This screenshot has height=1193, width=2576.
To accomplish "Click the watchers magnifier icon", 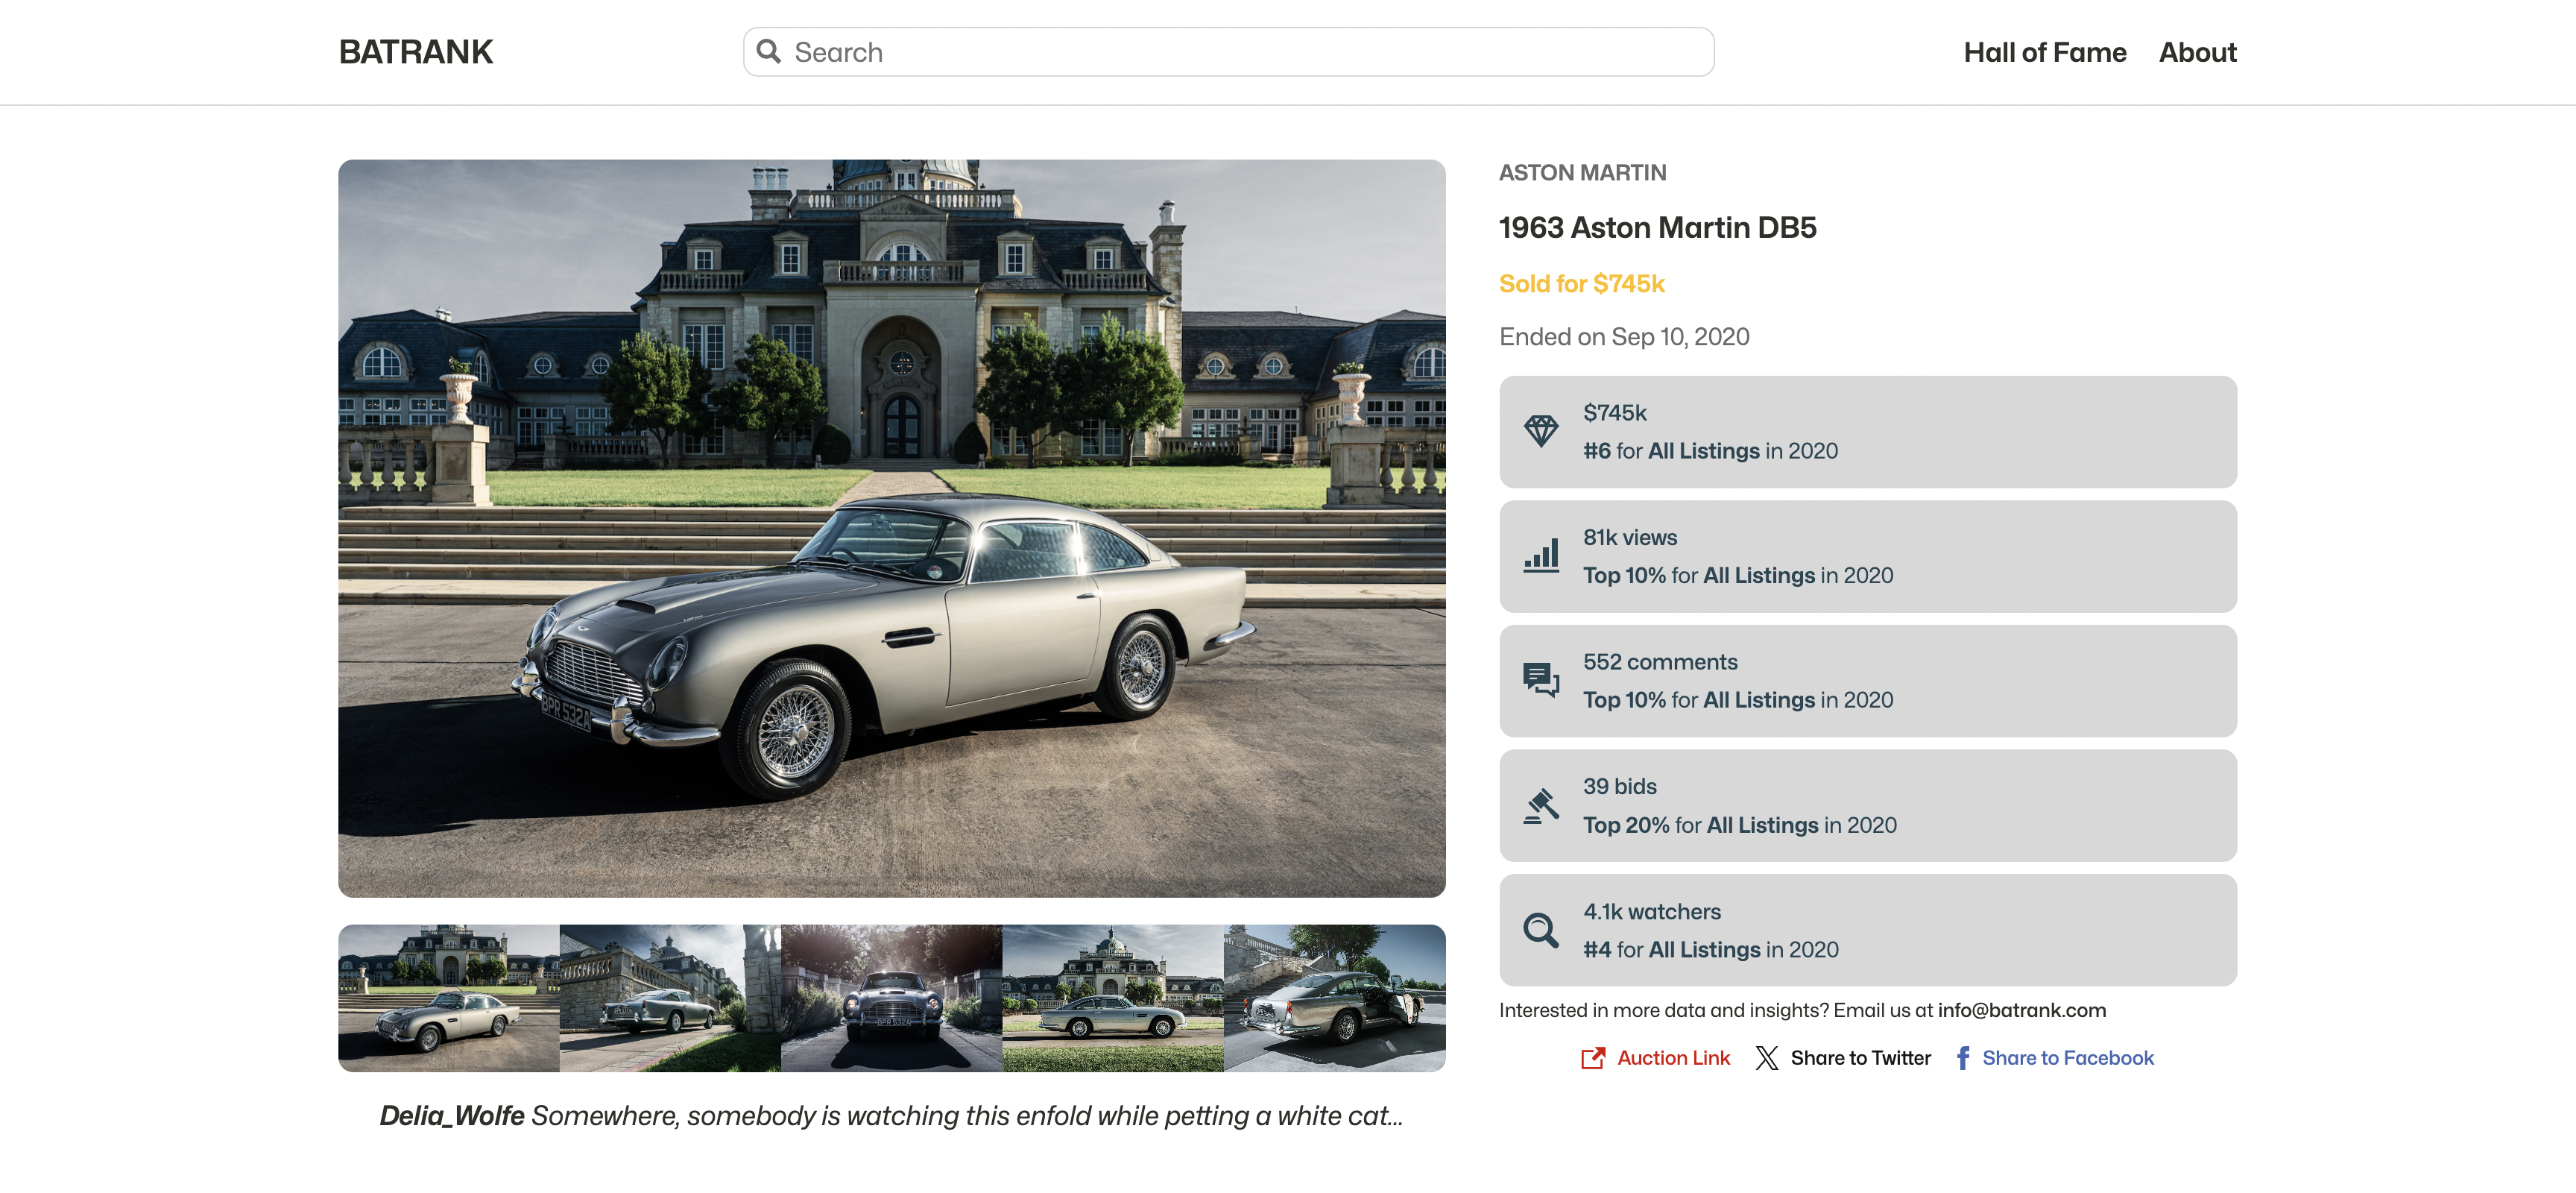I will 1540,930.
